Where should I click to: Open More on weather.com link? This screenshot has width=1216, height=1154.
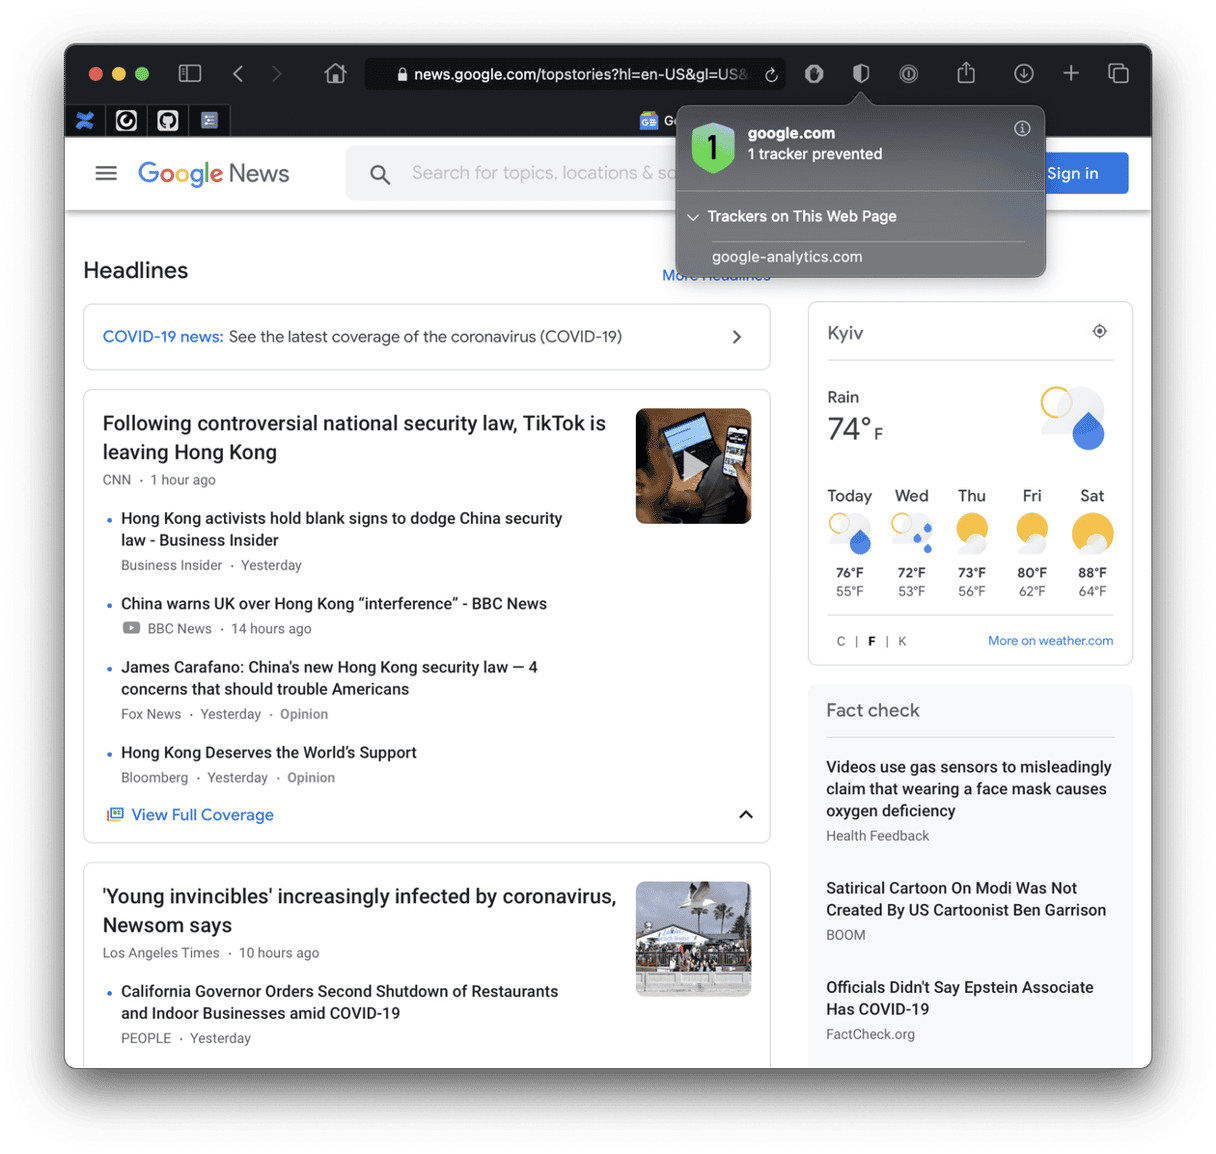coord(1050,641)
